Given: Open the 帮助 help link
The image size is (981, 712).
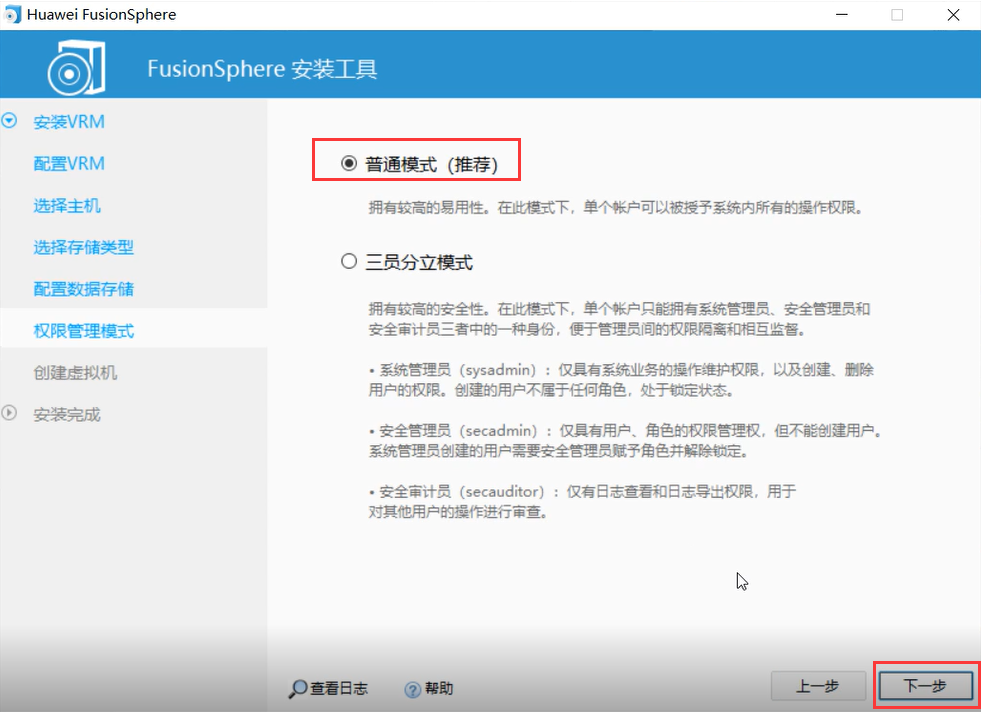Looking at the screenshot, I should click(439, 688).
